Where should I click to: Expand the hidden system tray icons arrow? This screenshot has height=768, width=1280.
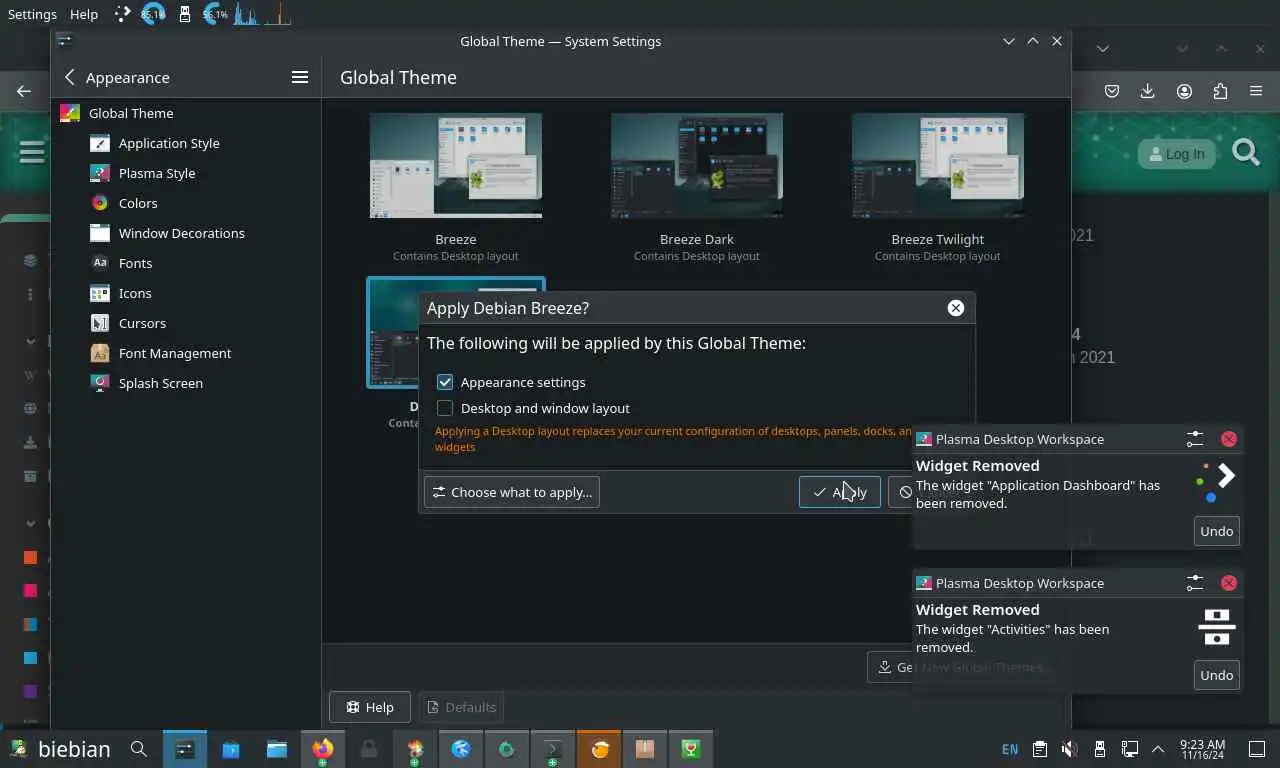tap(1158, 749)
